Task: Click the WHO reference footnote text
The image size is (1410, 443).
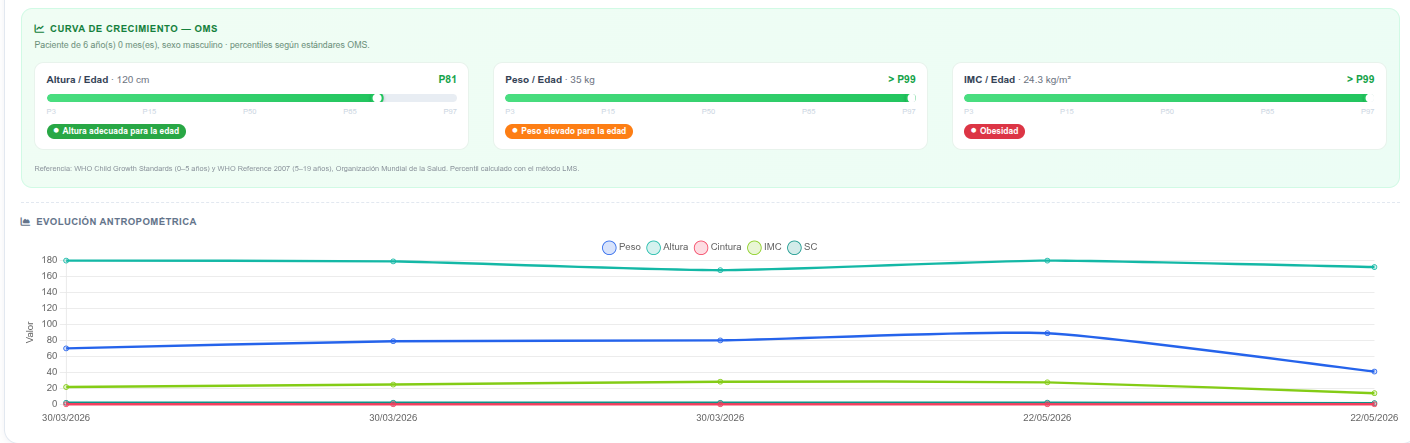Action: coord(307,168)
